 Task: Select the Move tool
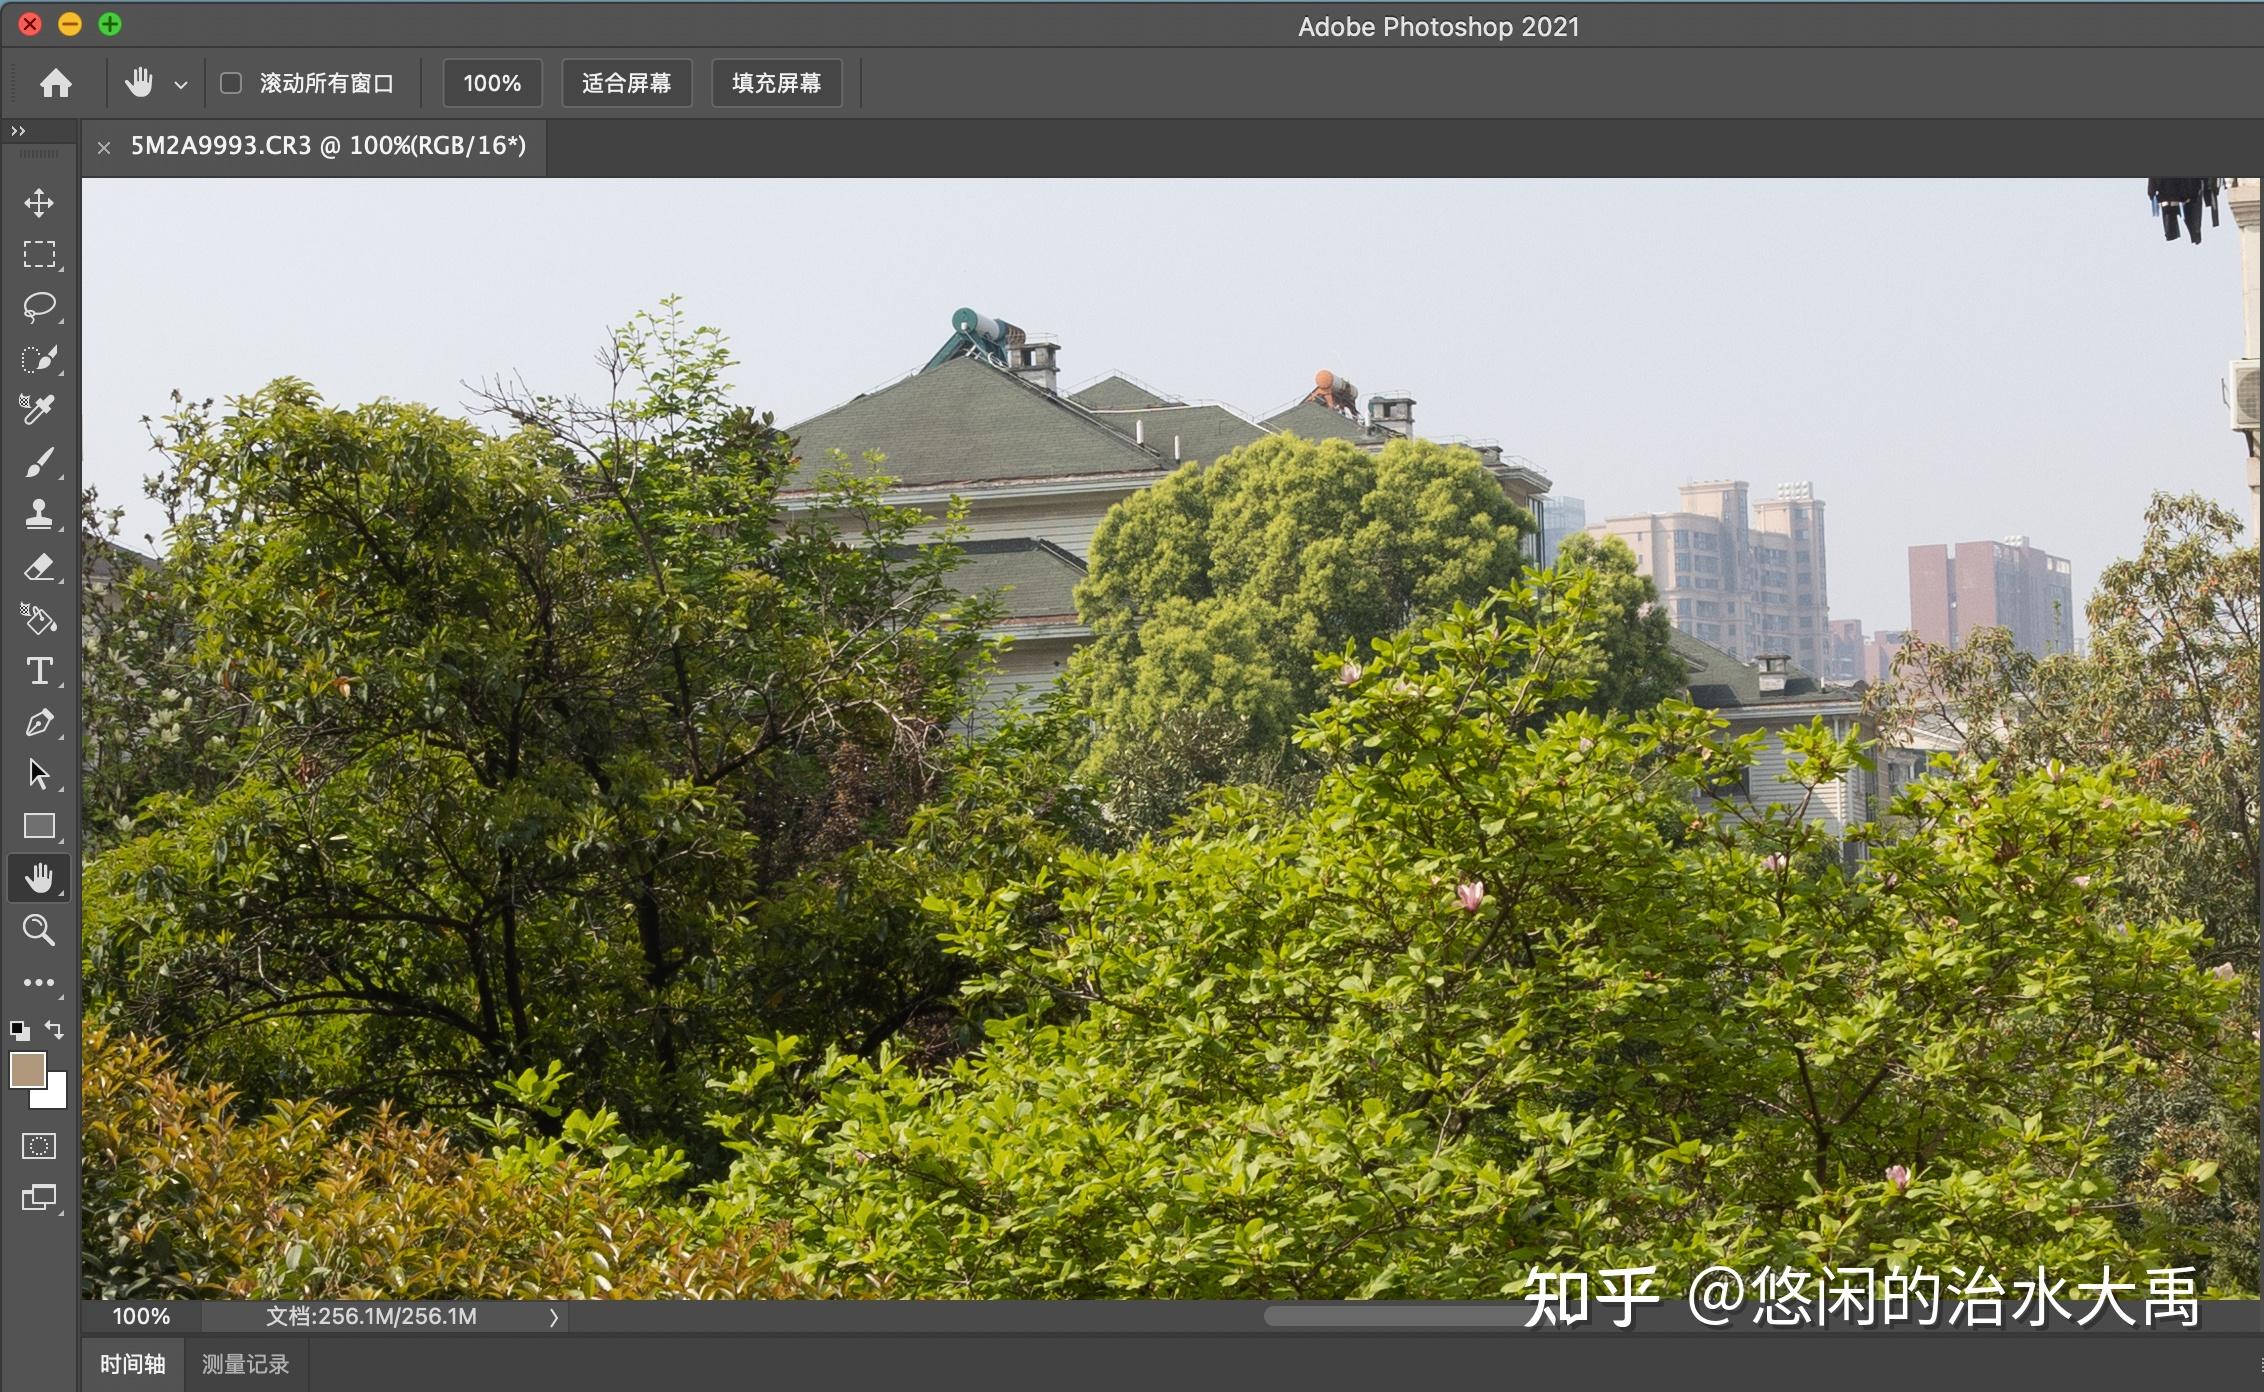(39, 203)
